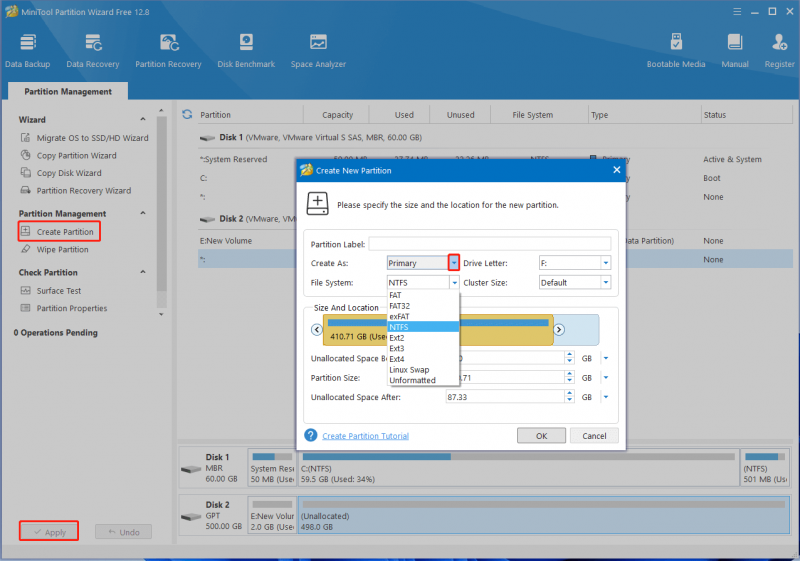Image resolution: width=800 pixels, height=561 pixels.
Task: Open the Manual from the toolbar
Action: (735, 50)
